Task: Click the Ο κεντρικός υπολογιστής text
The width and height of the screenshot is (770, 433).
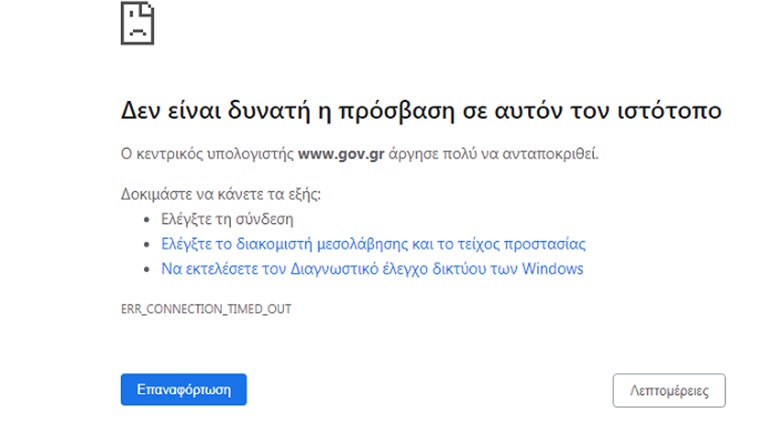Action: pos(207,155)
